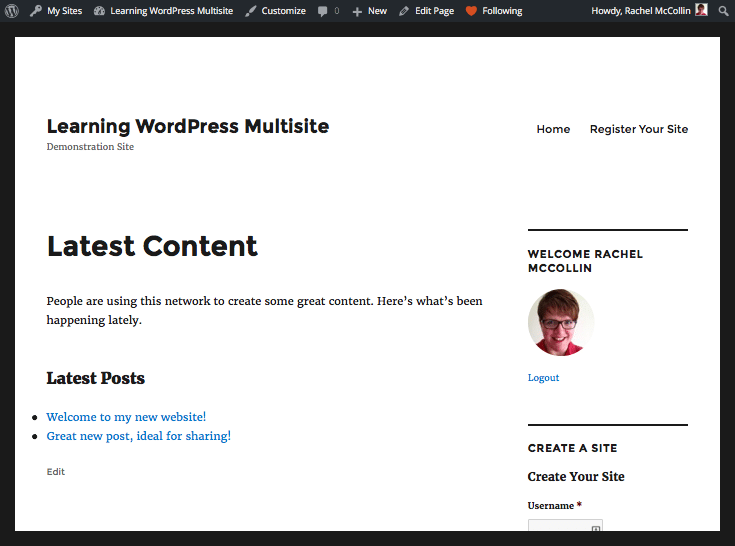This screenshot has width=735, height=546.
Task: Click the Logout link in sidebar
Action: 543,377
